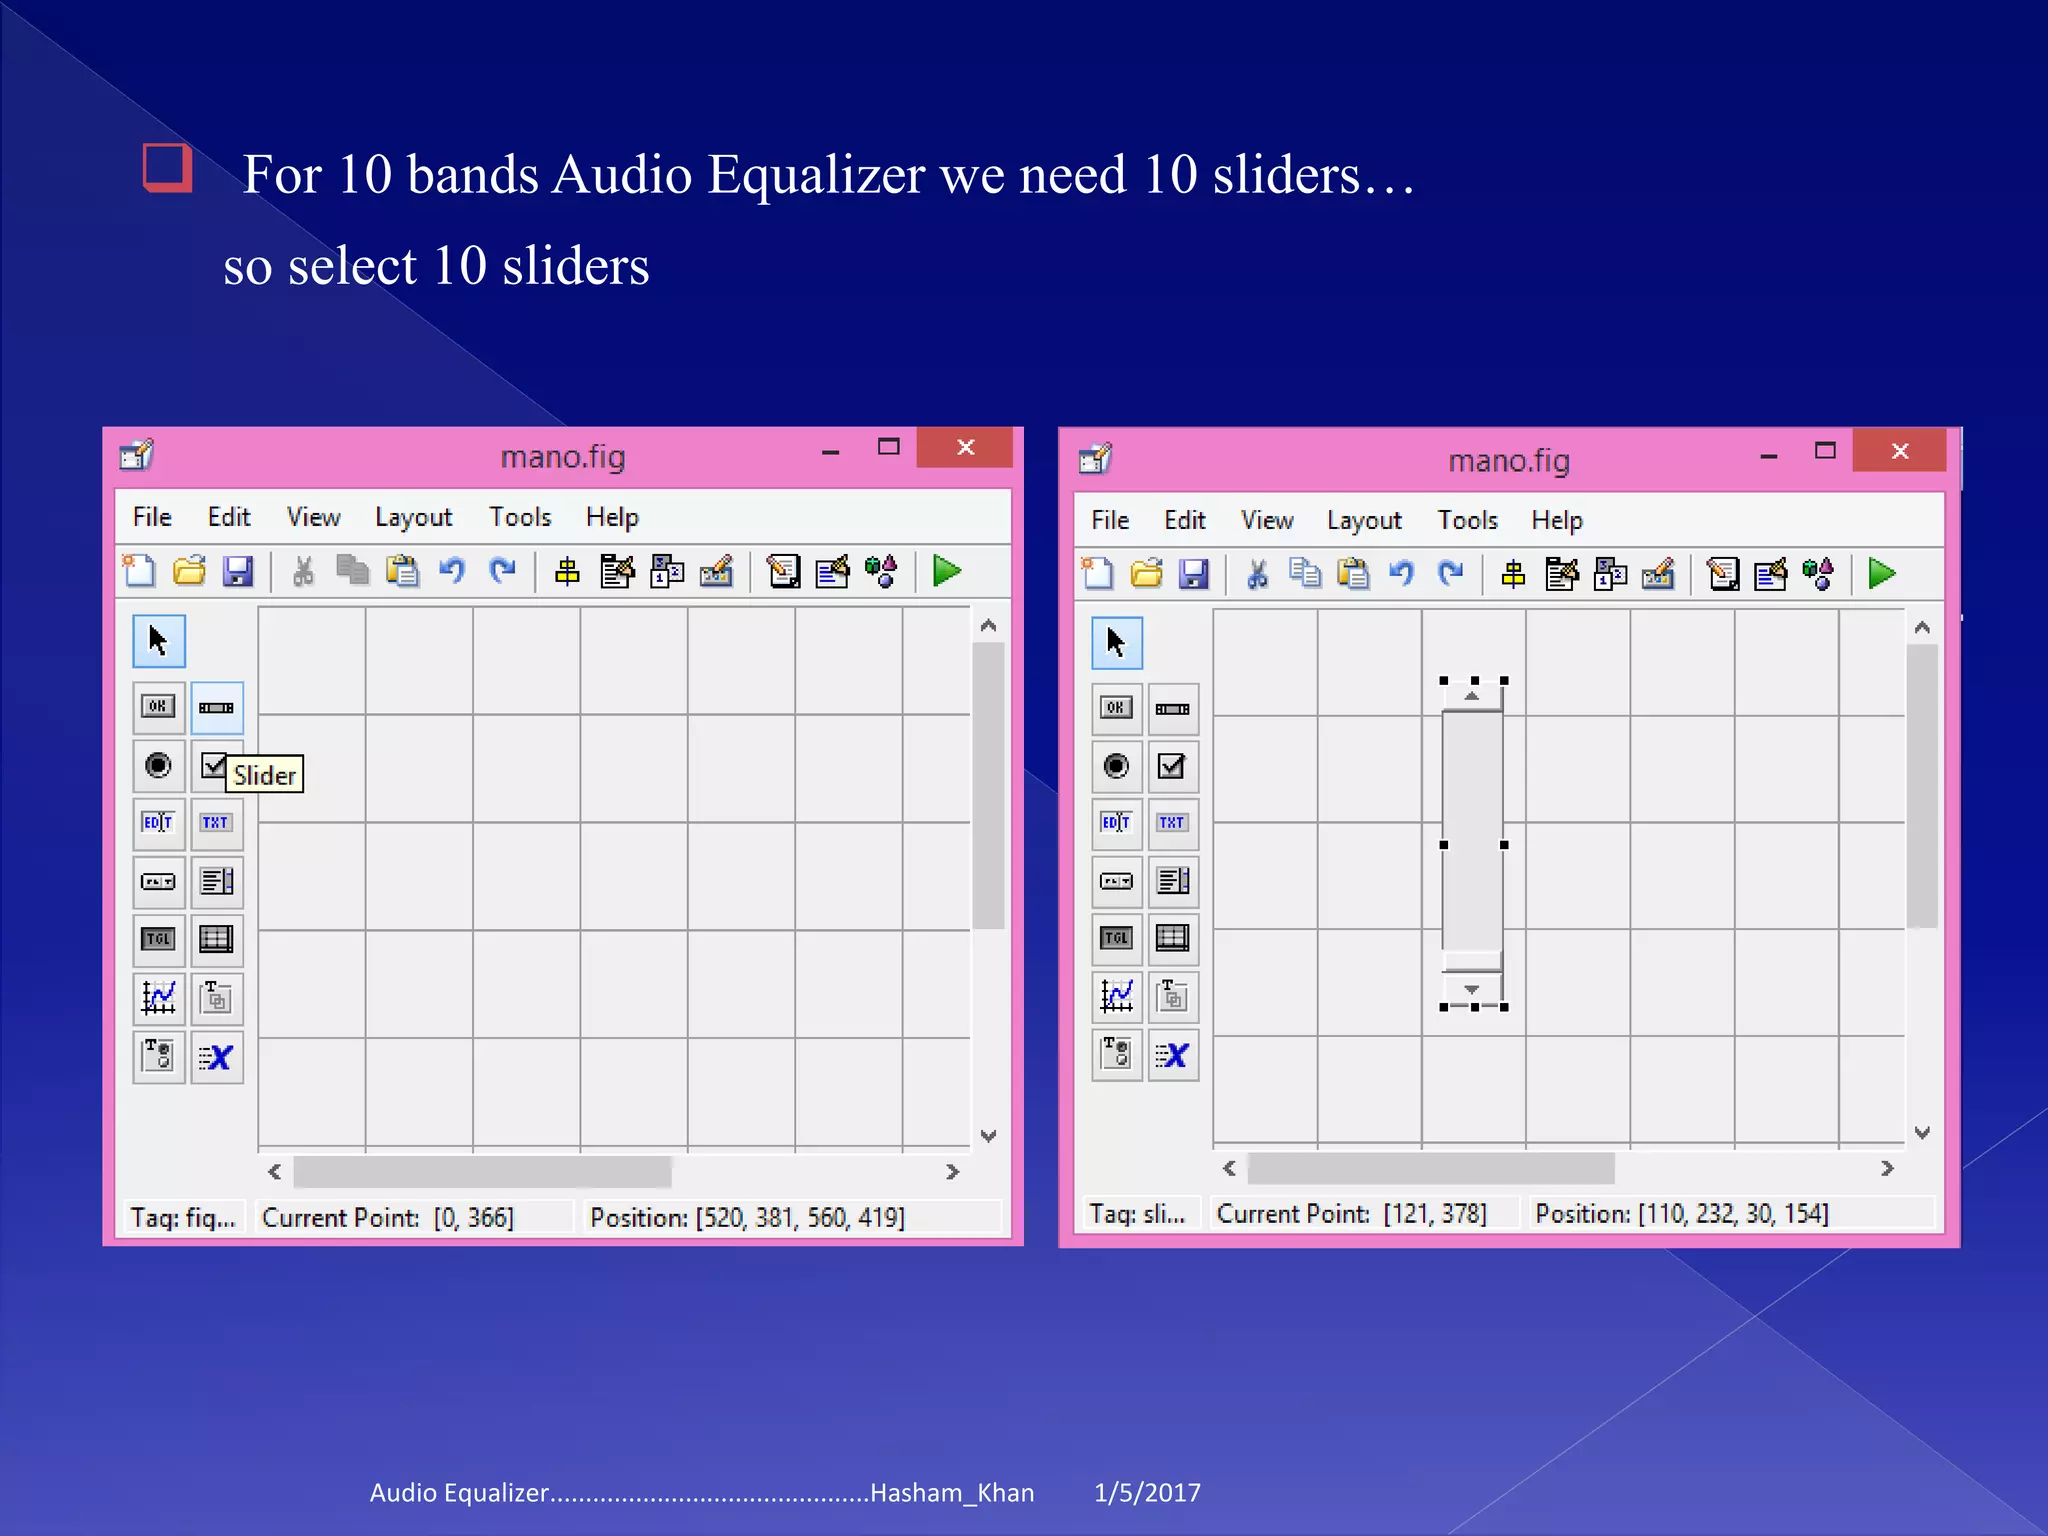Screen dimensions: 2048x1536
Task: Open Toolbar Editor in left window
Action: click(x=716, y=571)
